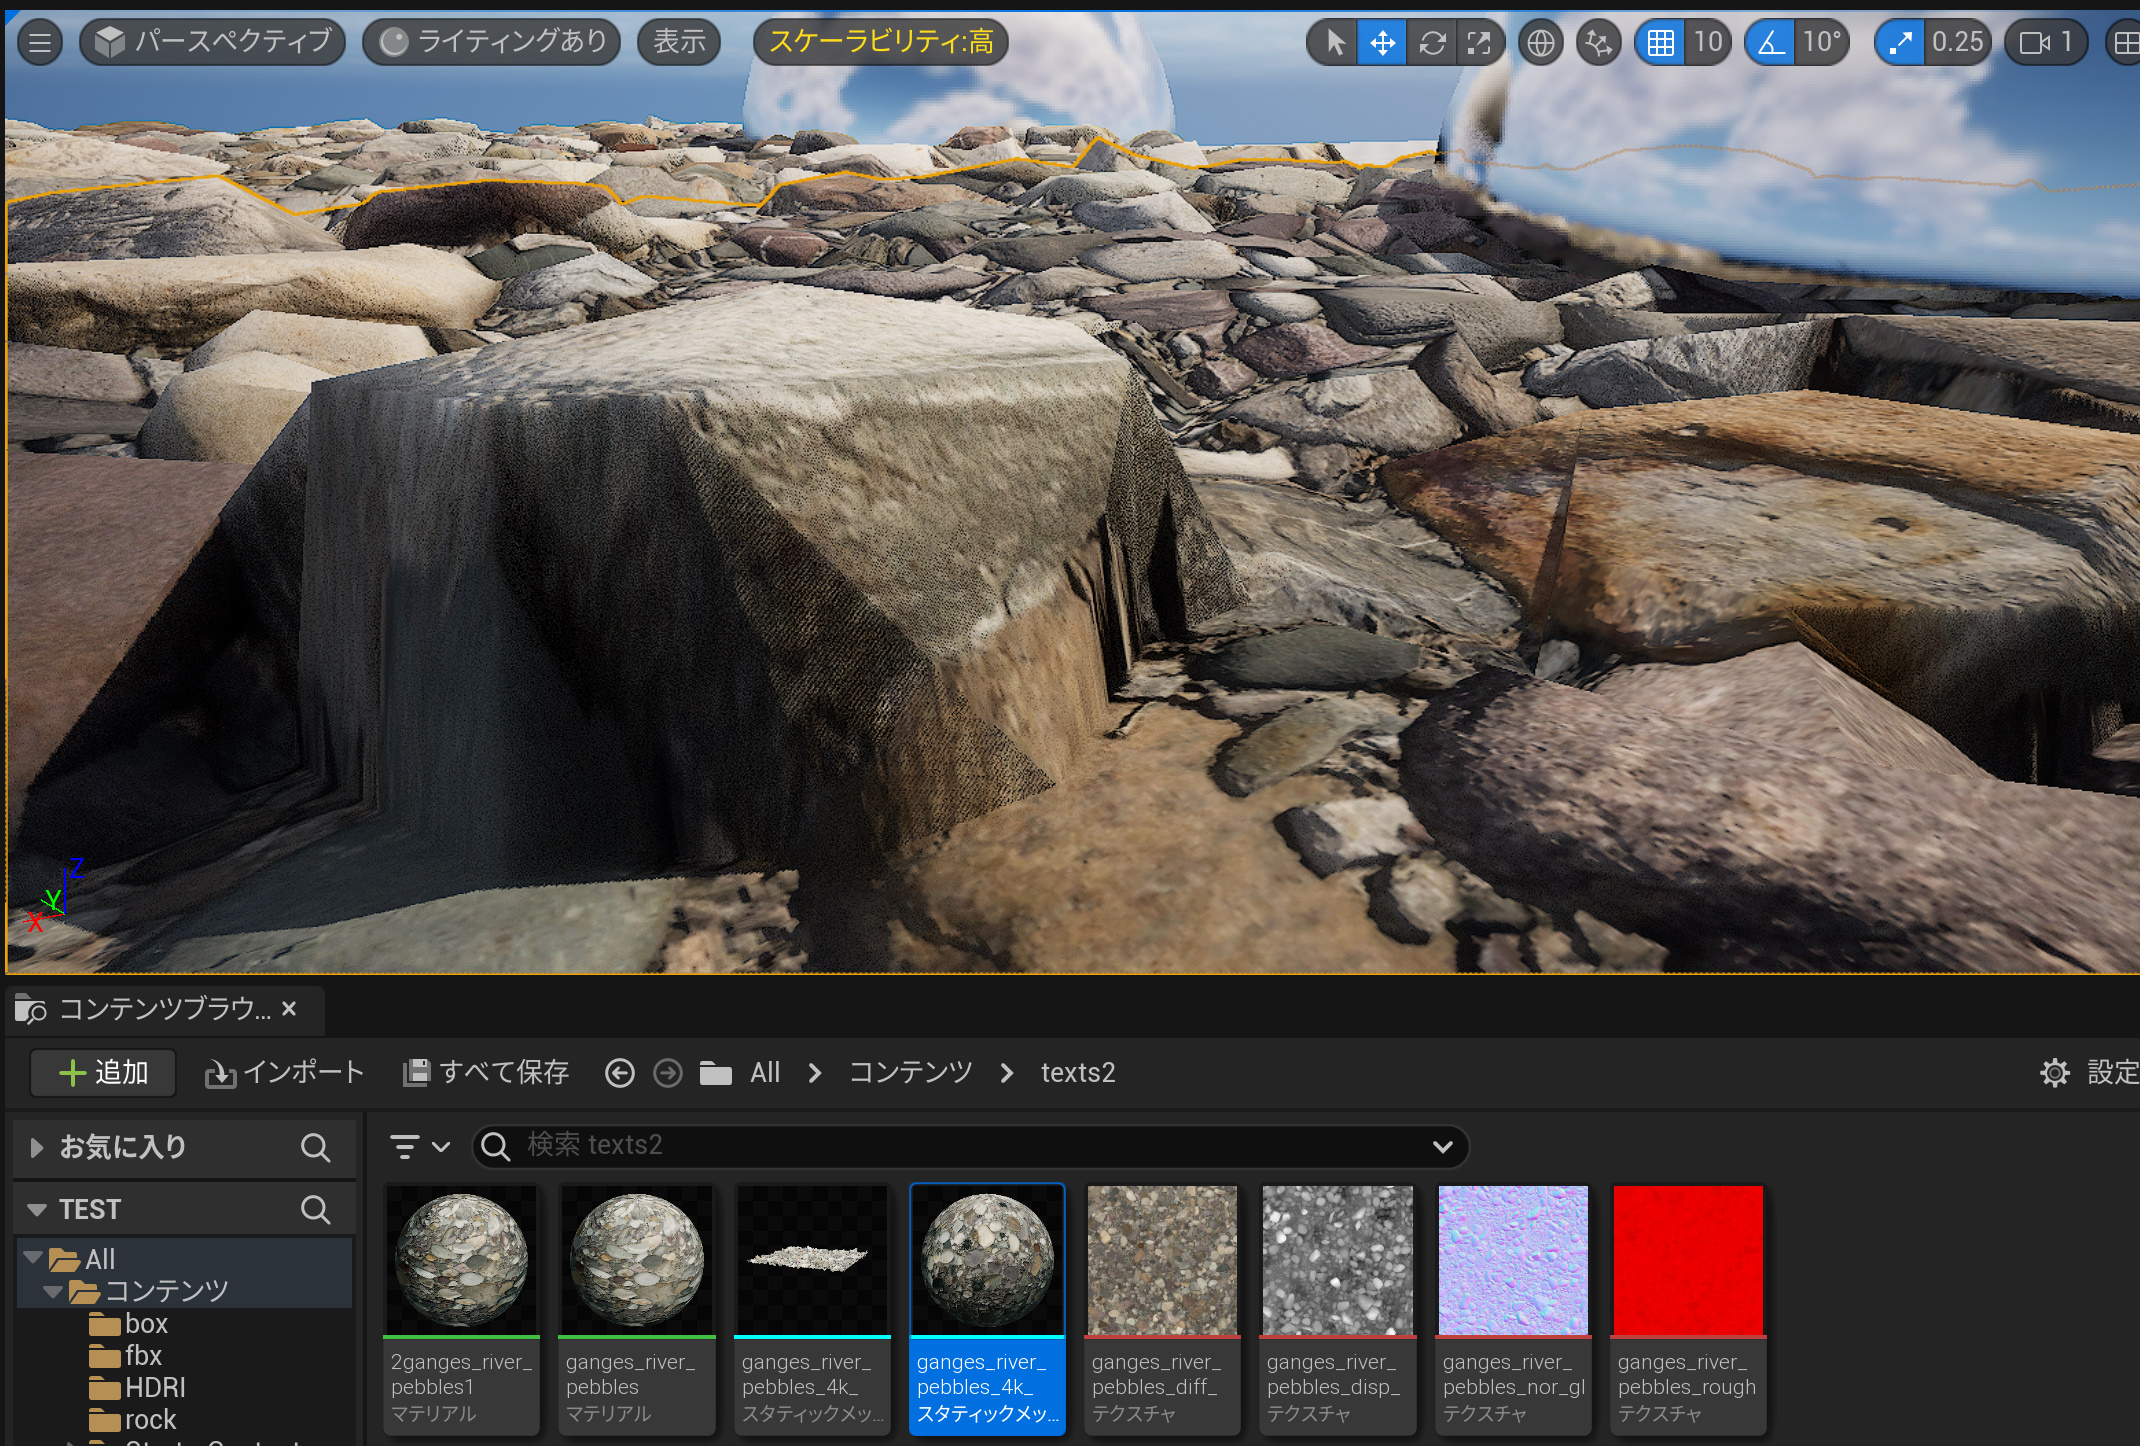Image resolution: width=2140 pixels, height=1446 pixels.
Task: Click the Add (追加) button
Action: pos(104,1073)
